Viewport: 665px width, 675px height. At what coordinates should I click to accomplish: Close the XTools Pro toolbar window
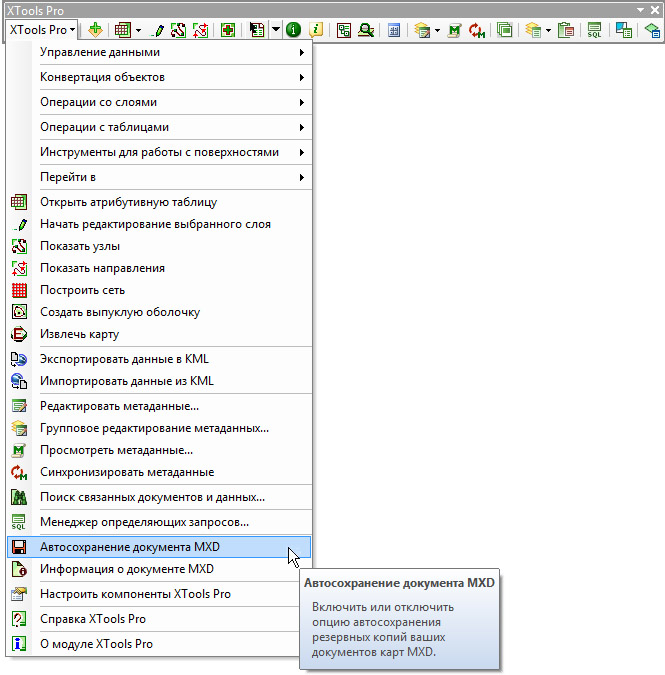[x=655, y=9]
